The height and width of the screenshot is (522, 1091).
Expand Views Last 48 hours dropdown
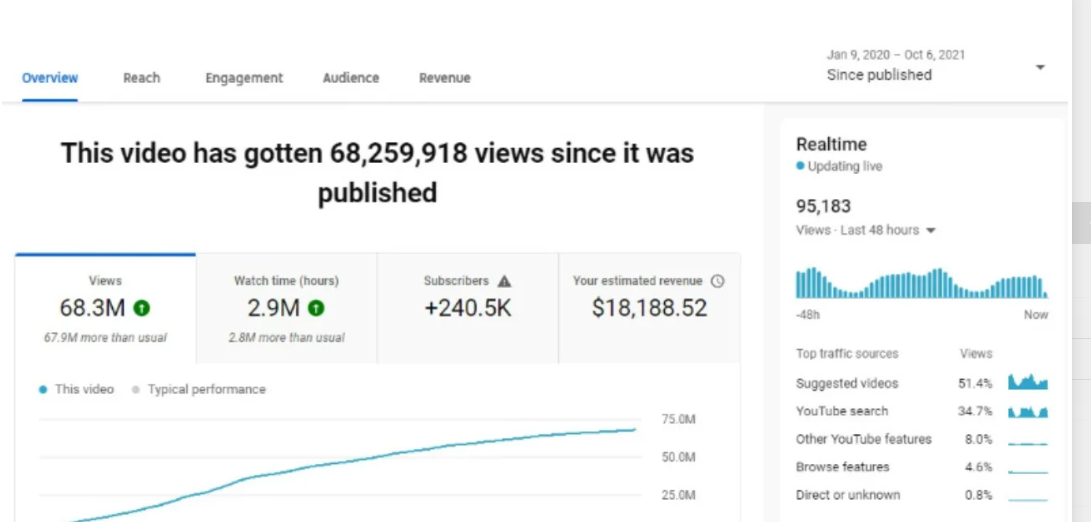click(x=930, y=231)
